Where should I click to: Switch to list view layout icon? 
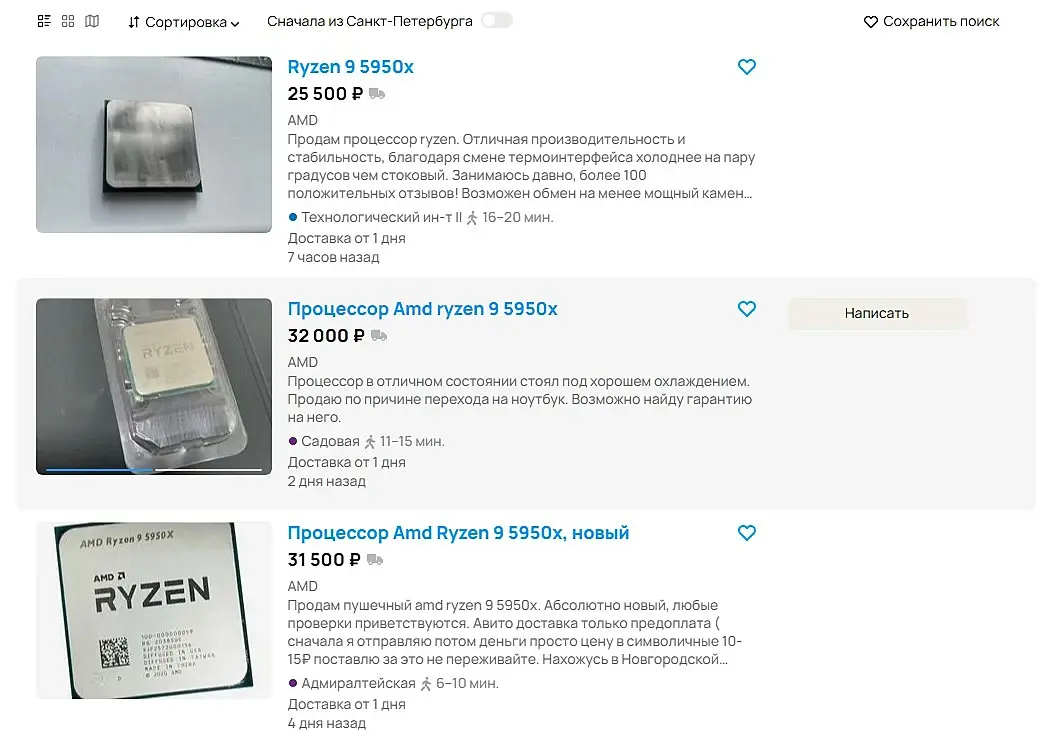coord(44,21)
